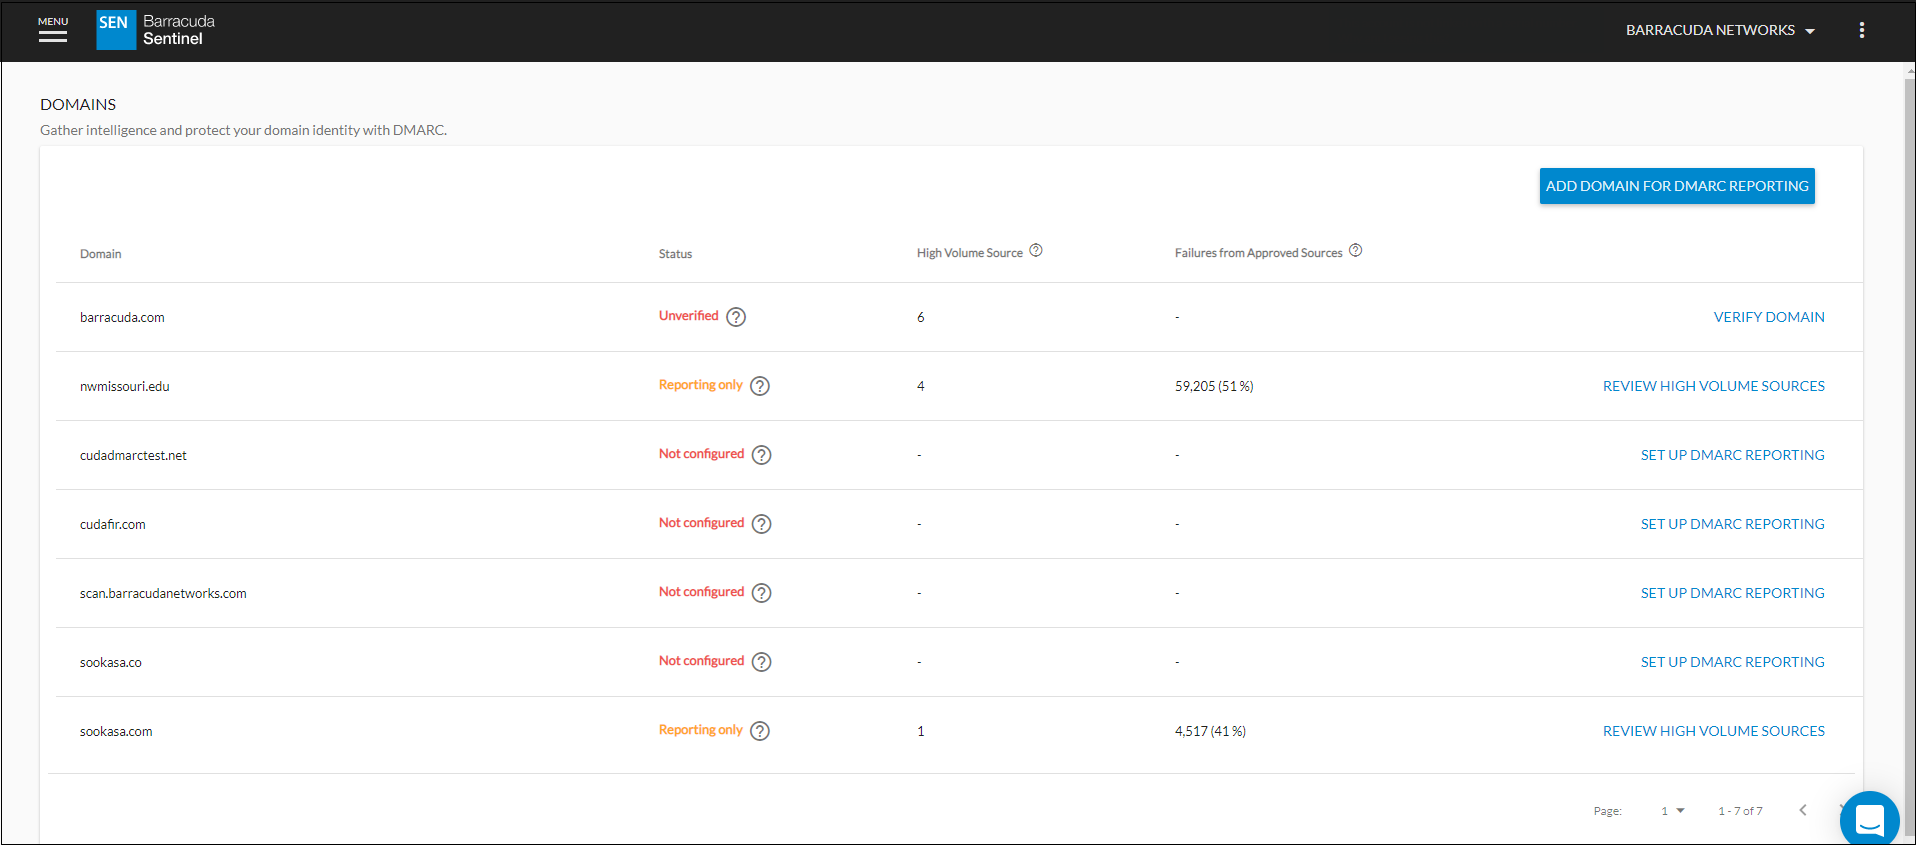Click High Volume Source help icon
This screenshot has width=1916, height=845.
click(1036, 251)
